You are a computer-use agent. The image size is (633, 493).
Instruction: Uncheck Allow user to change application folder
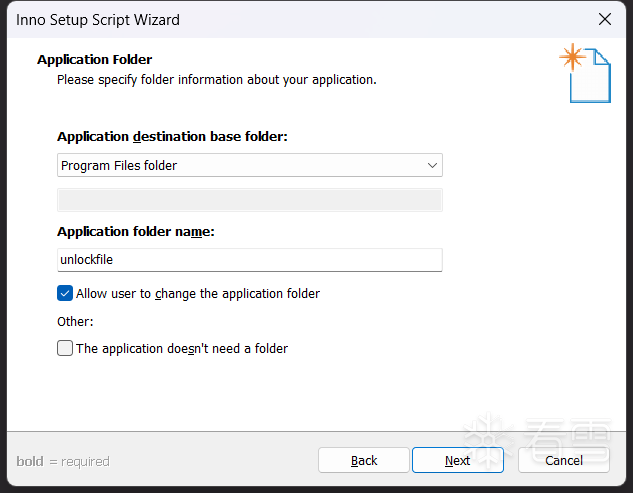[x=66, y=293]
